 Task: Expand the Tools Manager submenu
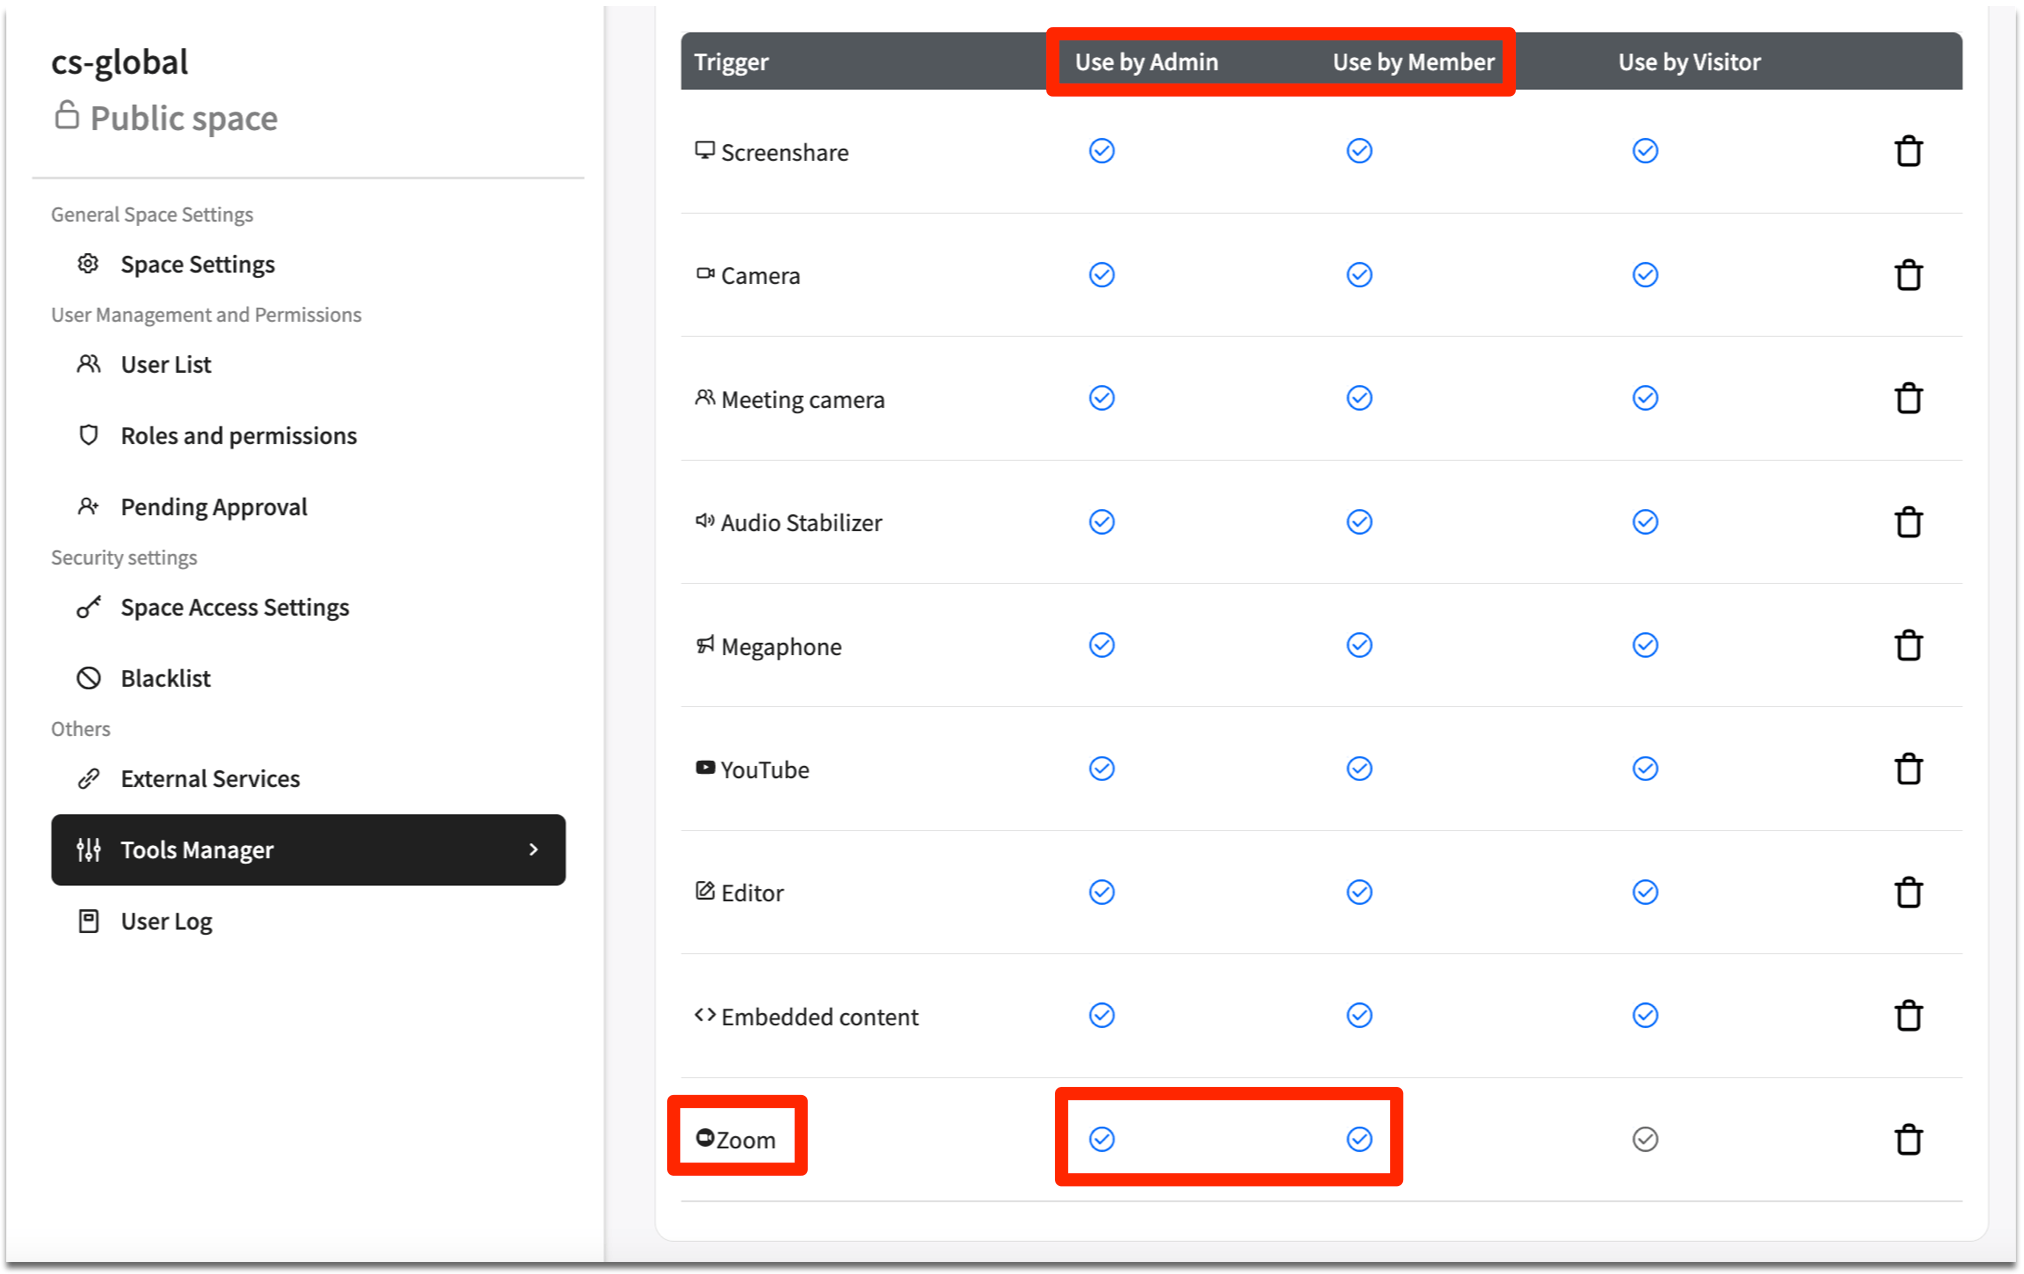[x=534, y=850]
